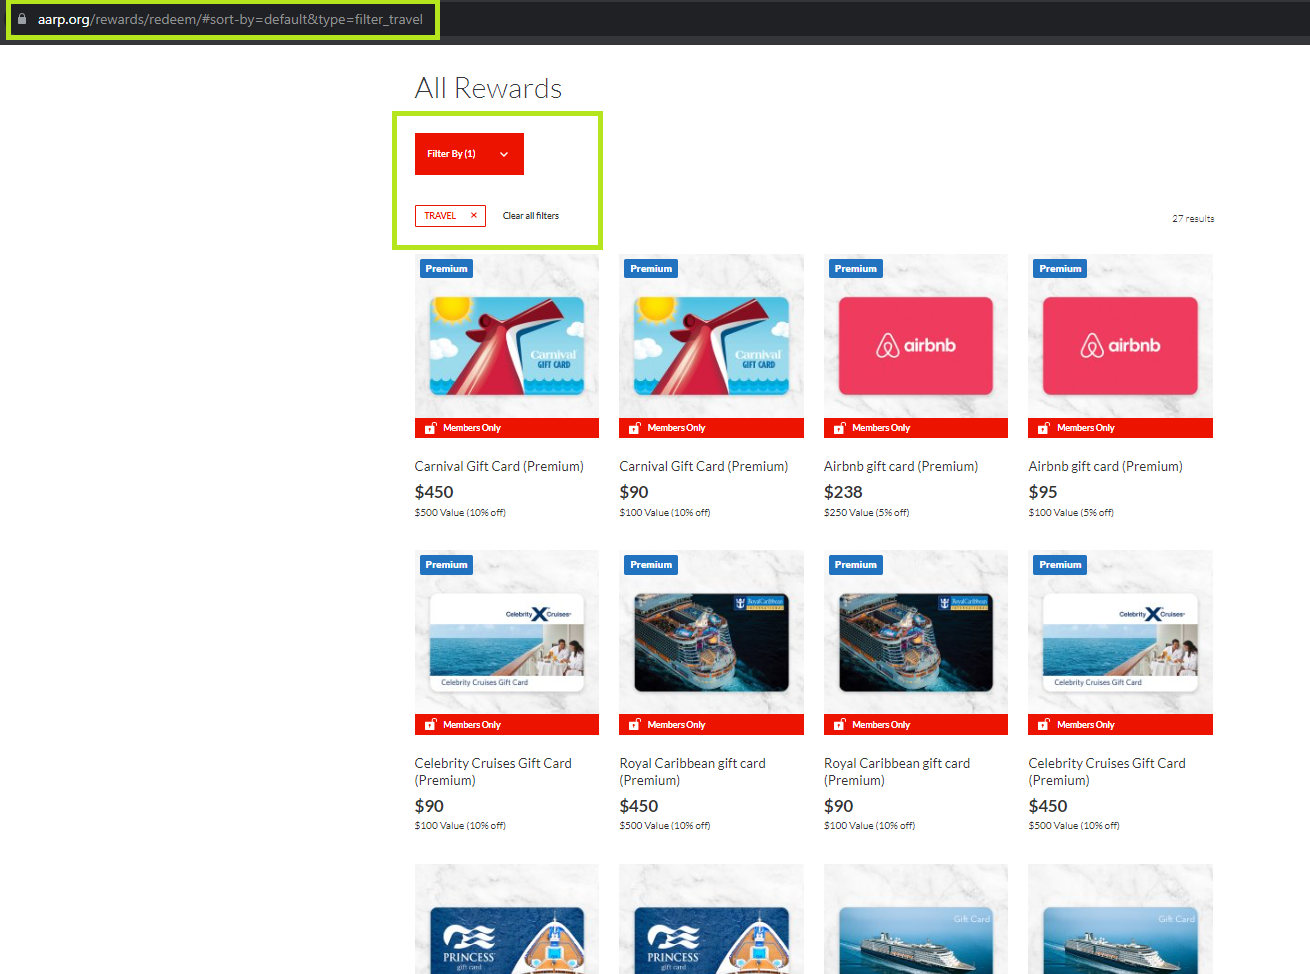Click the Royal Caribbean logo on $450 card

coord(760,603)
